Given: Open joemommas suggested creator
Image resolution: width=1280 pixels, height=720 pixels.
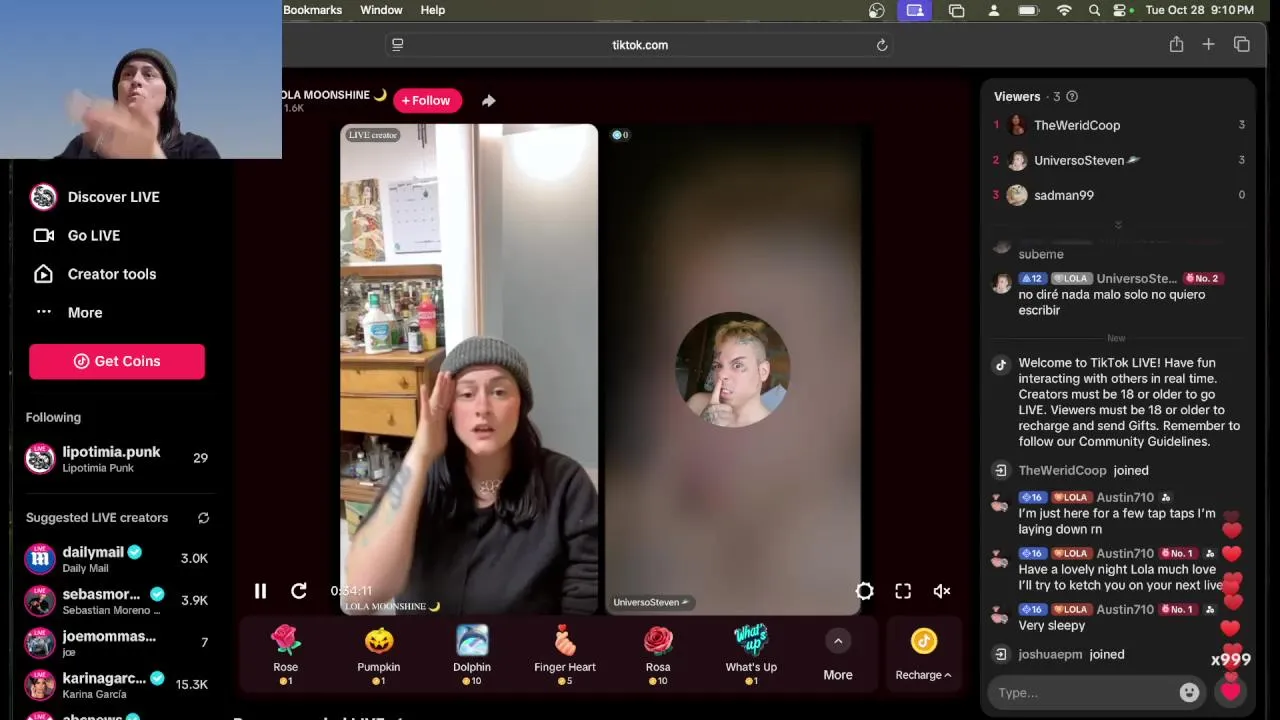Looking at the screenshot, I should pos(117,642).
